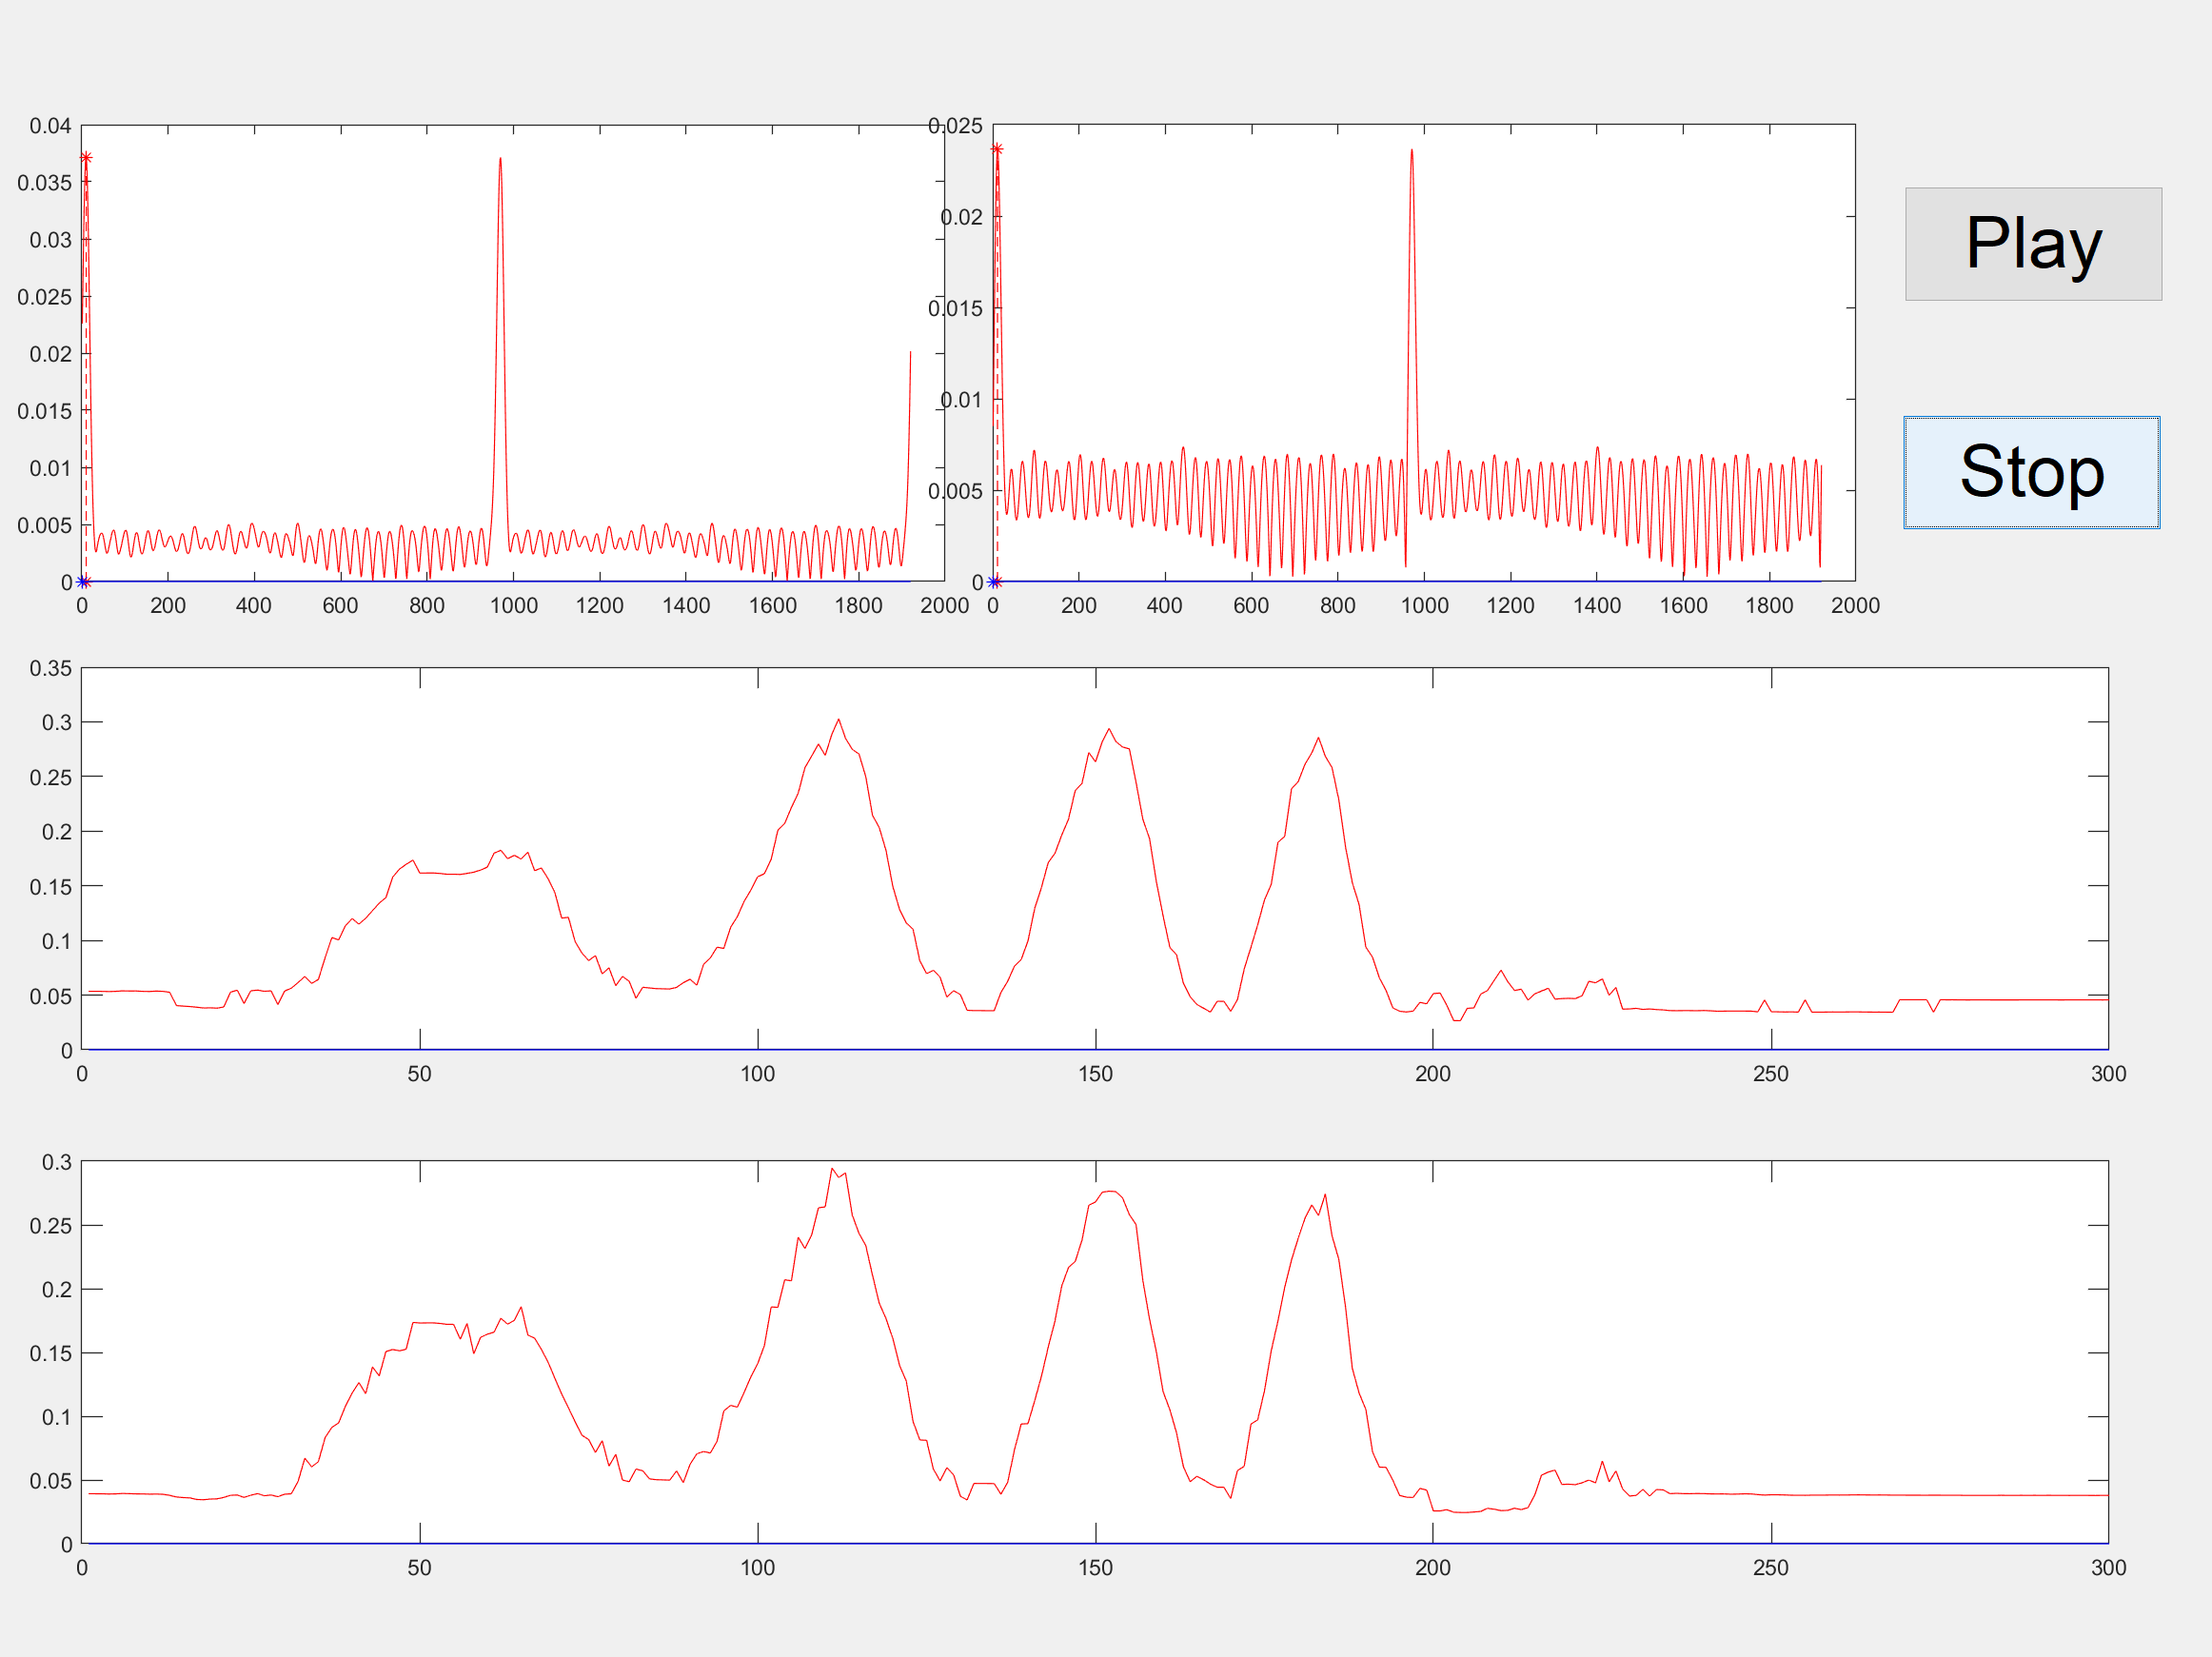Click peak near 183 in third plot
2212x1657 pixels.
pos(1318,739)
